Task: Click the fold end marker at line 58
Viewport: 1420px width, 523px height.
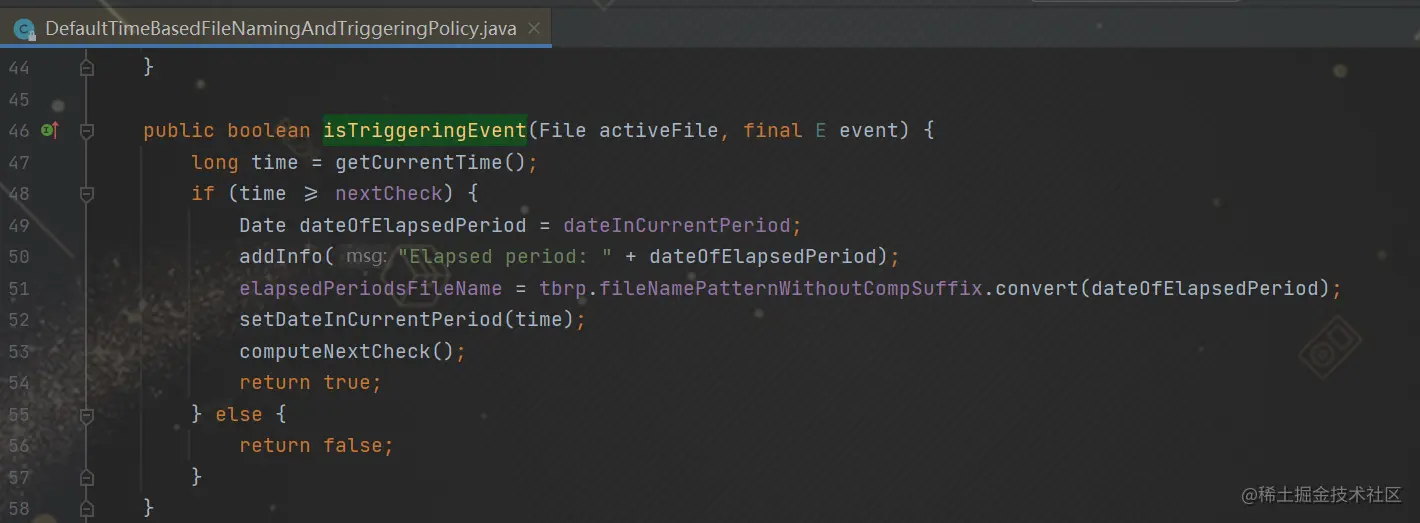Action: tap(87, 509)
